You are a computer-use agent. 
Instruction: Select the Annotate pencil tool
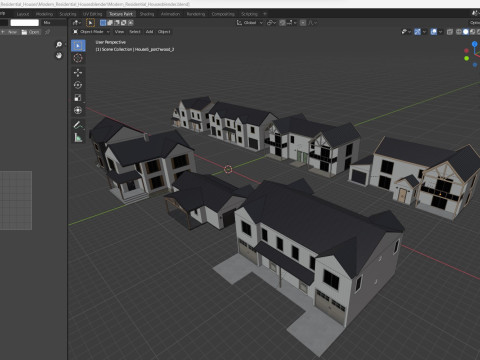tap(78, 125)
